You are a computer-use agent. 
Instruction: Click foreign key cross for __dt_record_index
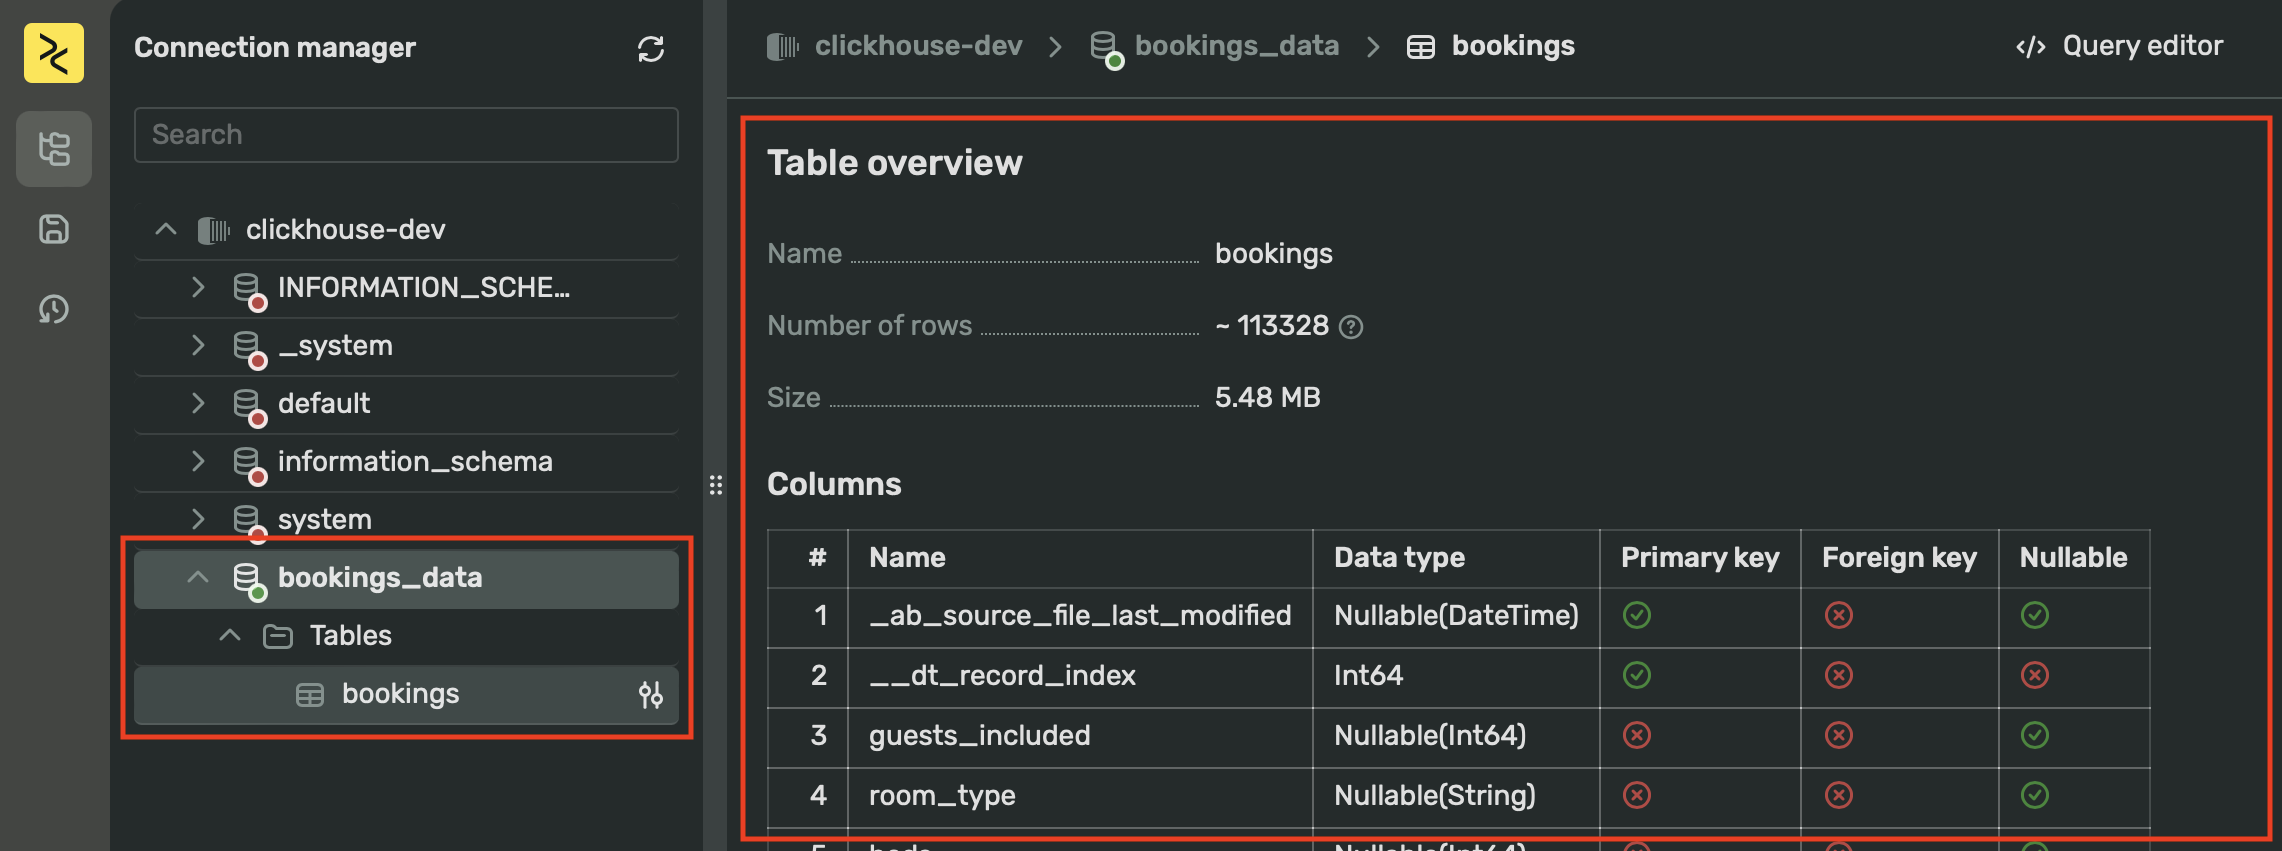tap(1839, 675)
